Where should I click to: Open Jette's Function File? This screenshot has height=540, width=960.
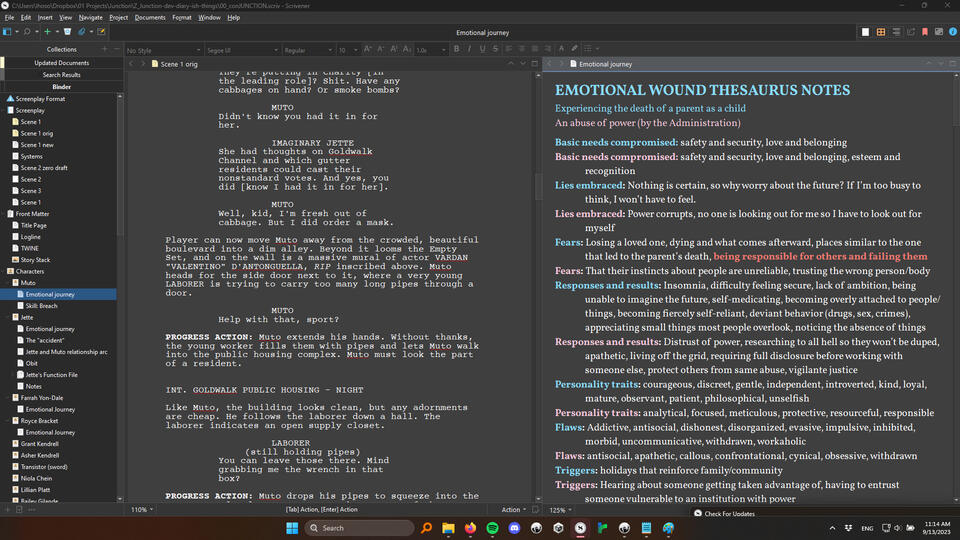pos(51,375)
